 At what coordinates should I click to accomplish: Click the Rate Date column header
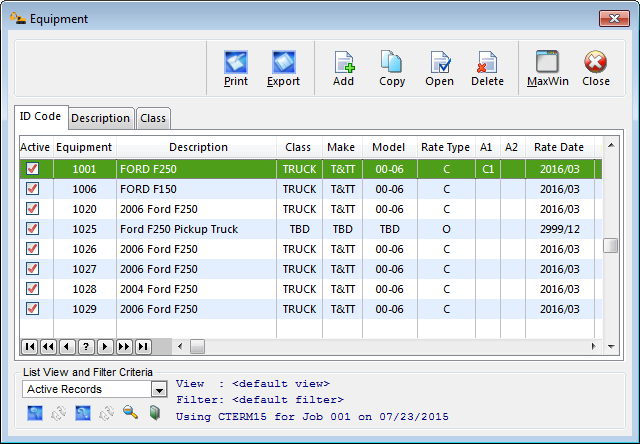(x=560, y=147)
